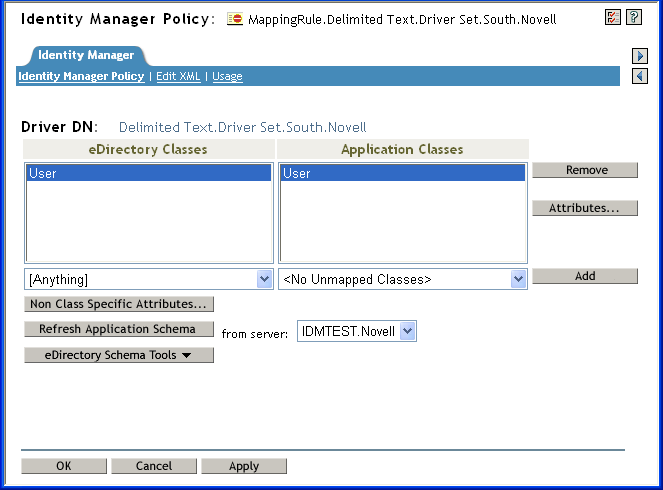Click the OK button

click(64, 466)
